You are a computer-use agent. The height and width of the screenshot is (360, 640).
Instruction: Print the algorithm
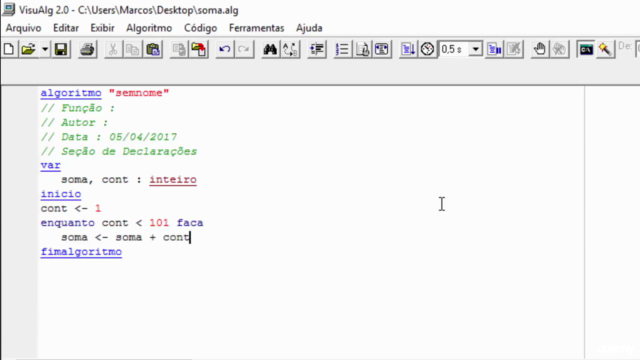(x=87, y=49)
